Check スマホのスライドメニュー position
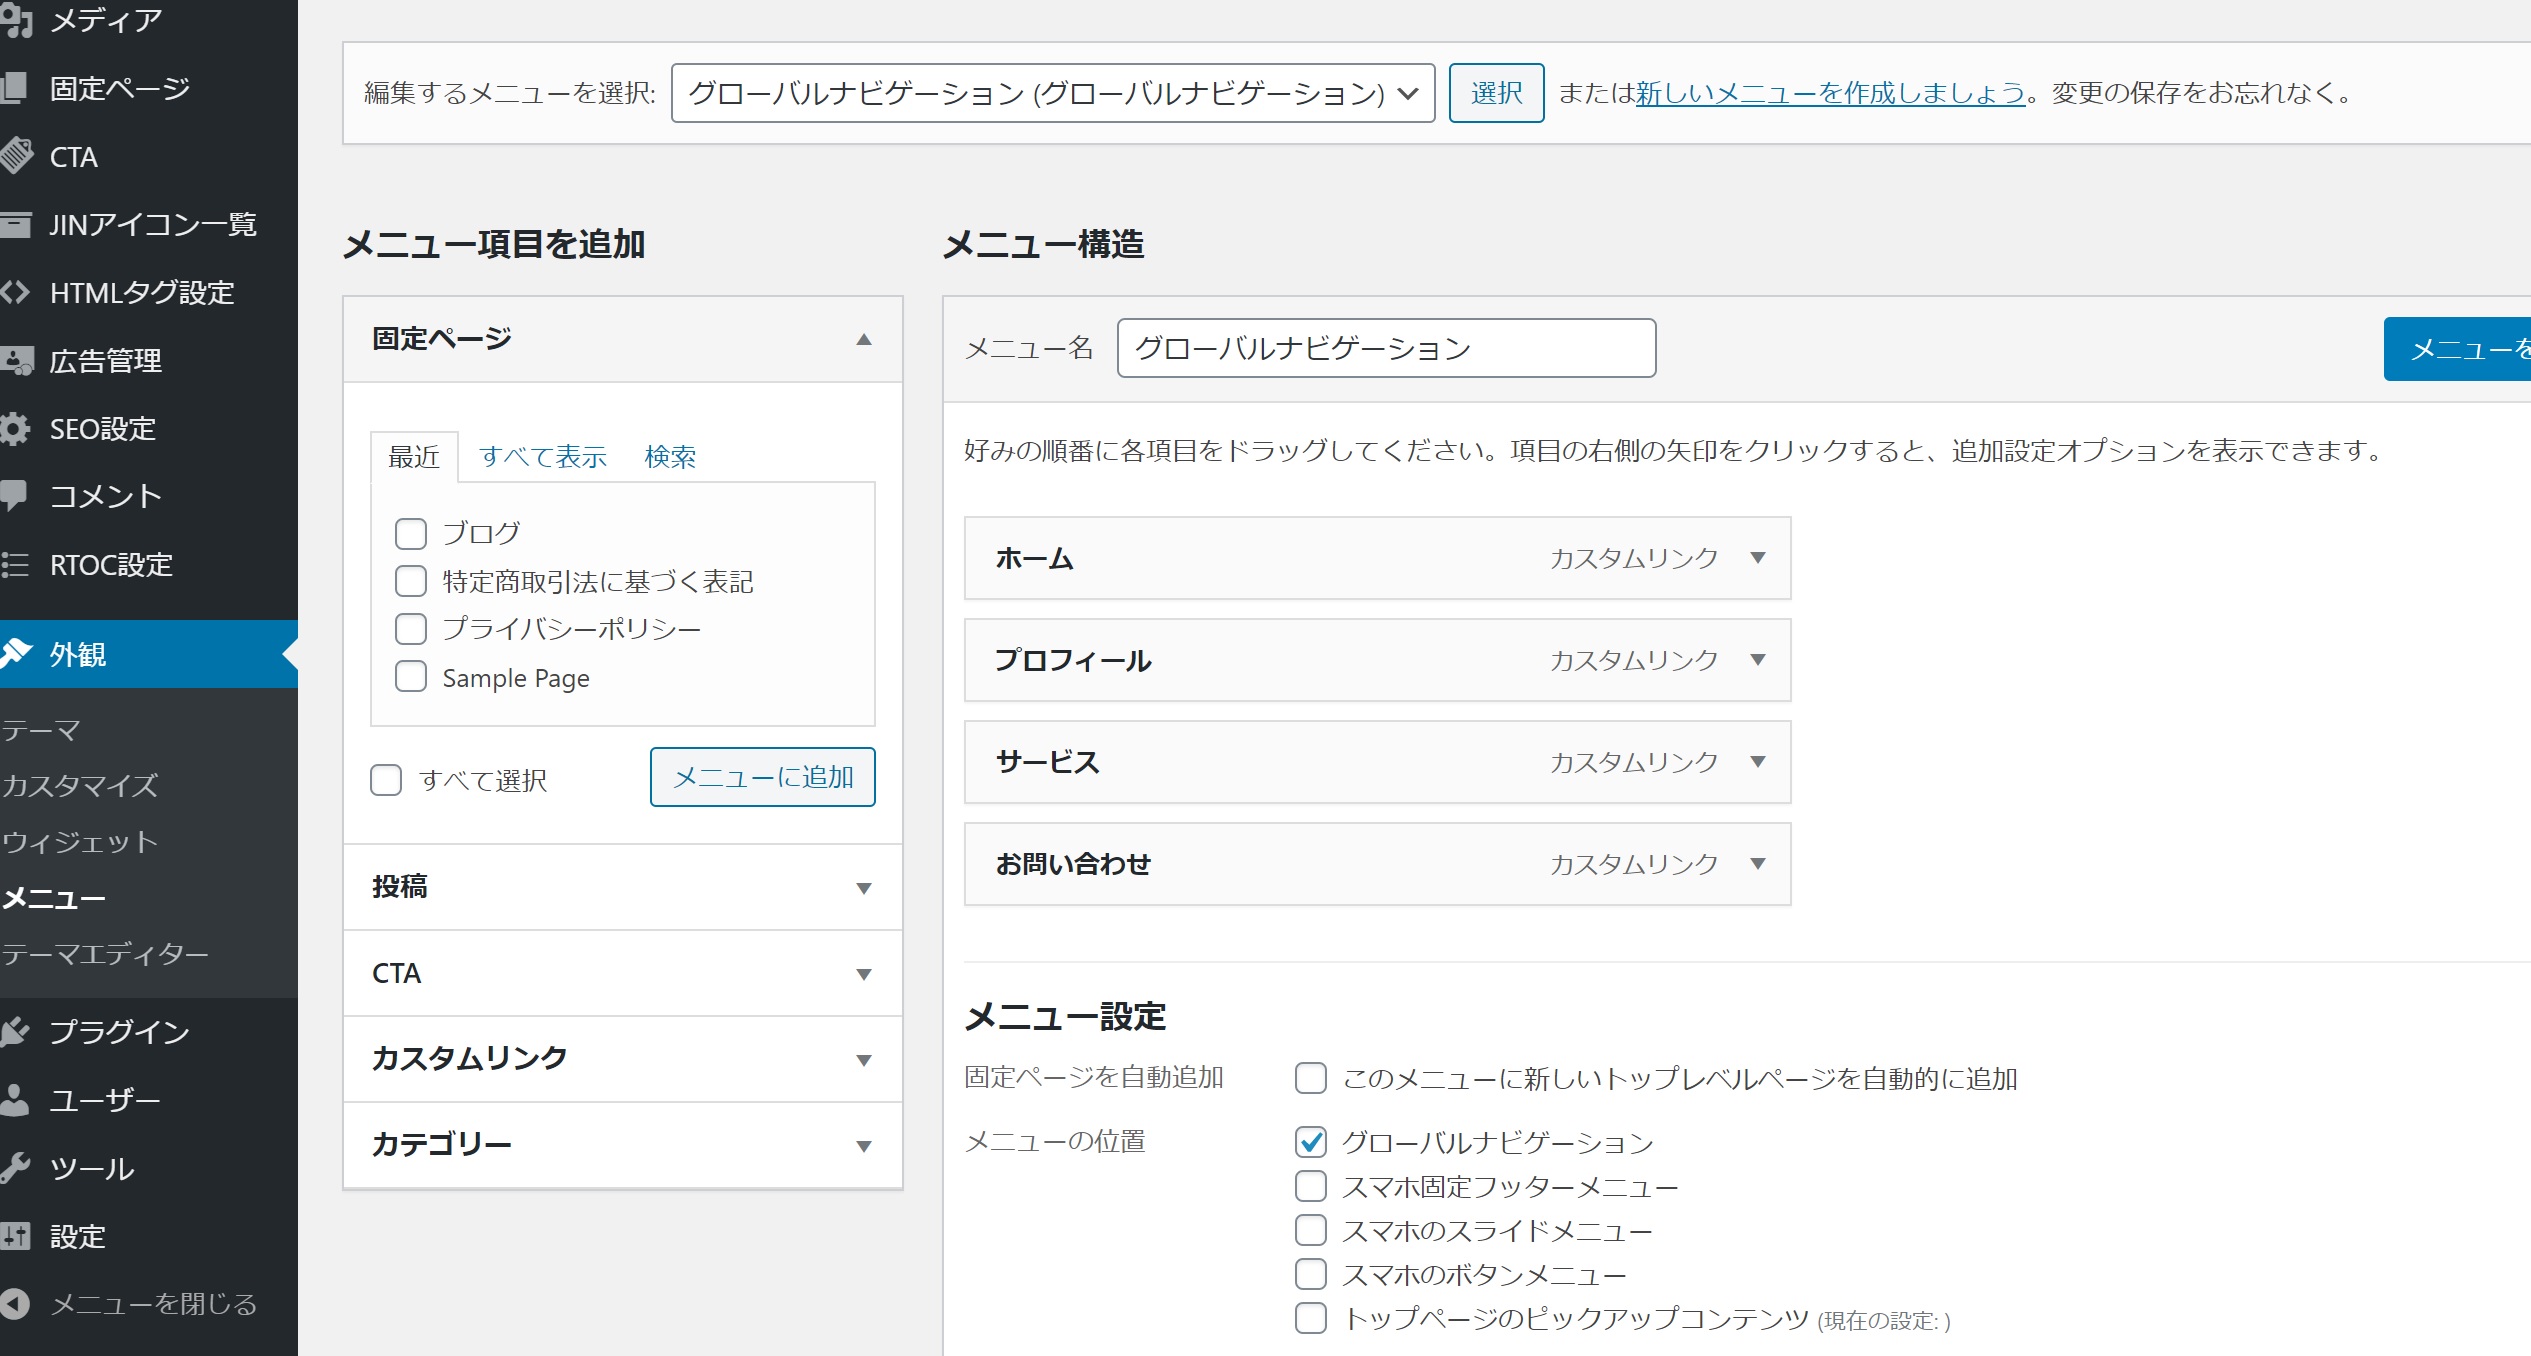The height and width of the screenshot is (1356, 2531). (x=1311, y=1230)
